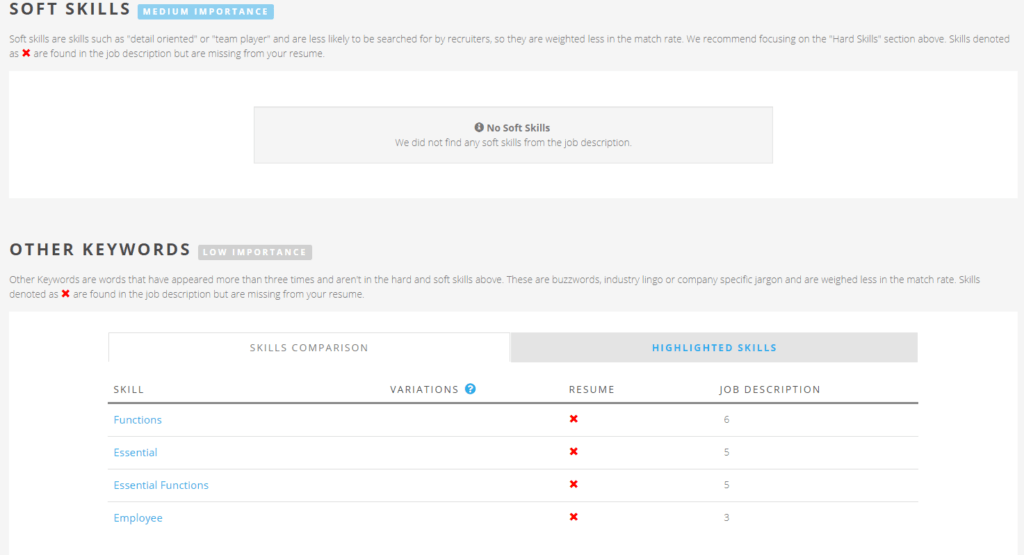Select count 6 in Functions row
The width and height of the screenshot is (1024, 555).
pos(726,419)
